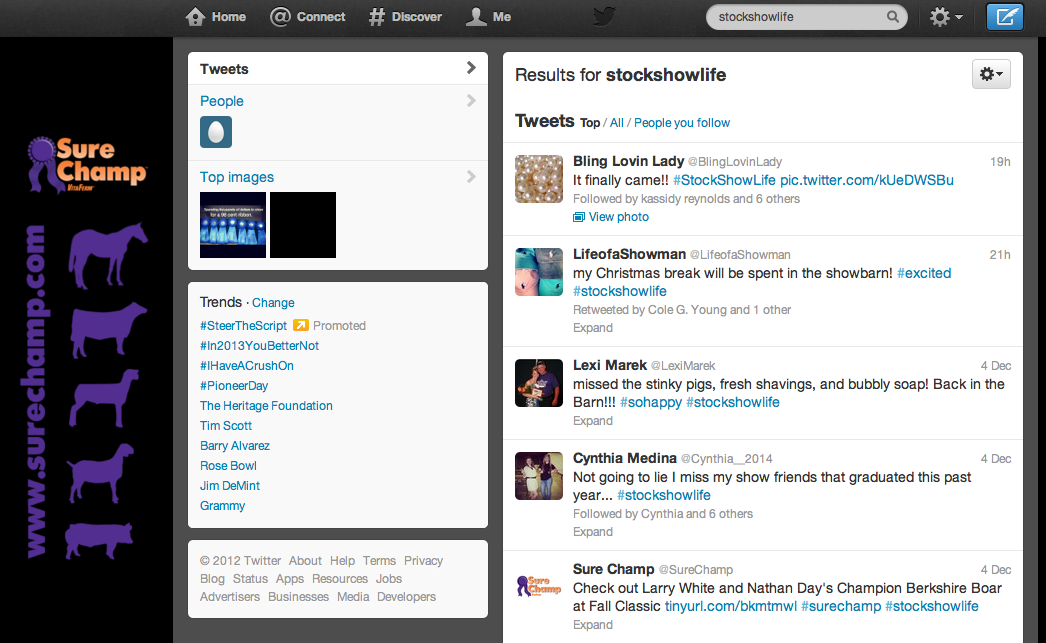Click Bling Lovin Lady's avatar
Viewport: 1046px width, 643px height.
539,179
